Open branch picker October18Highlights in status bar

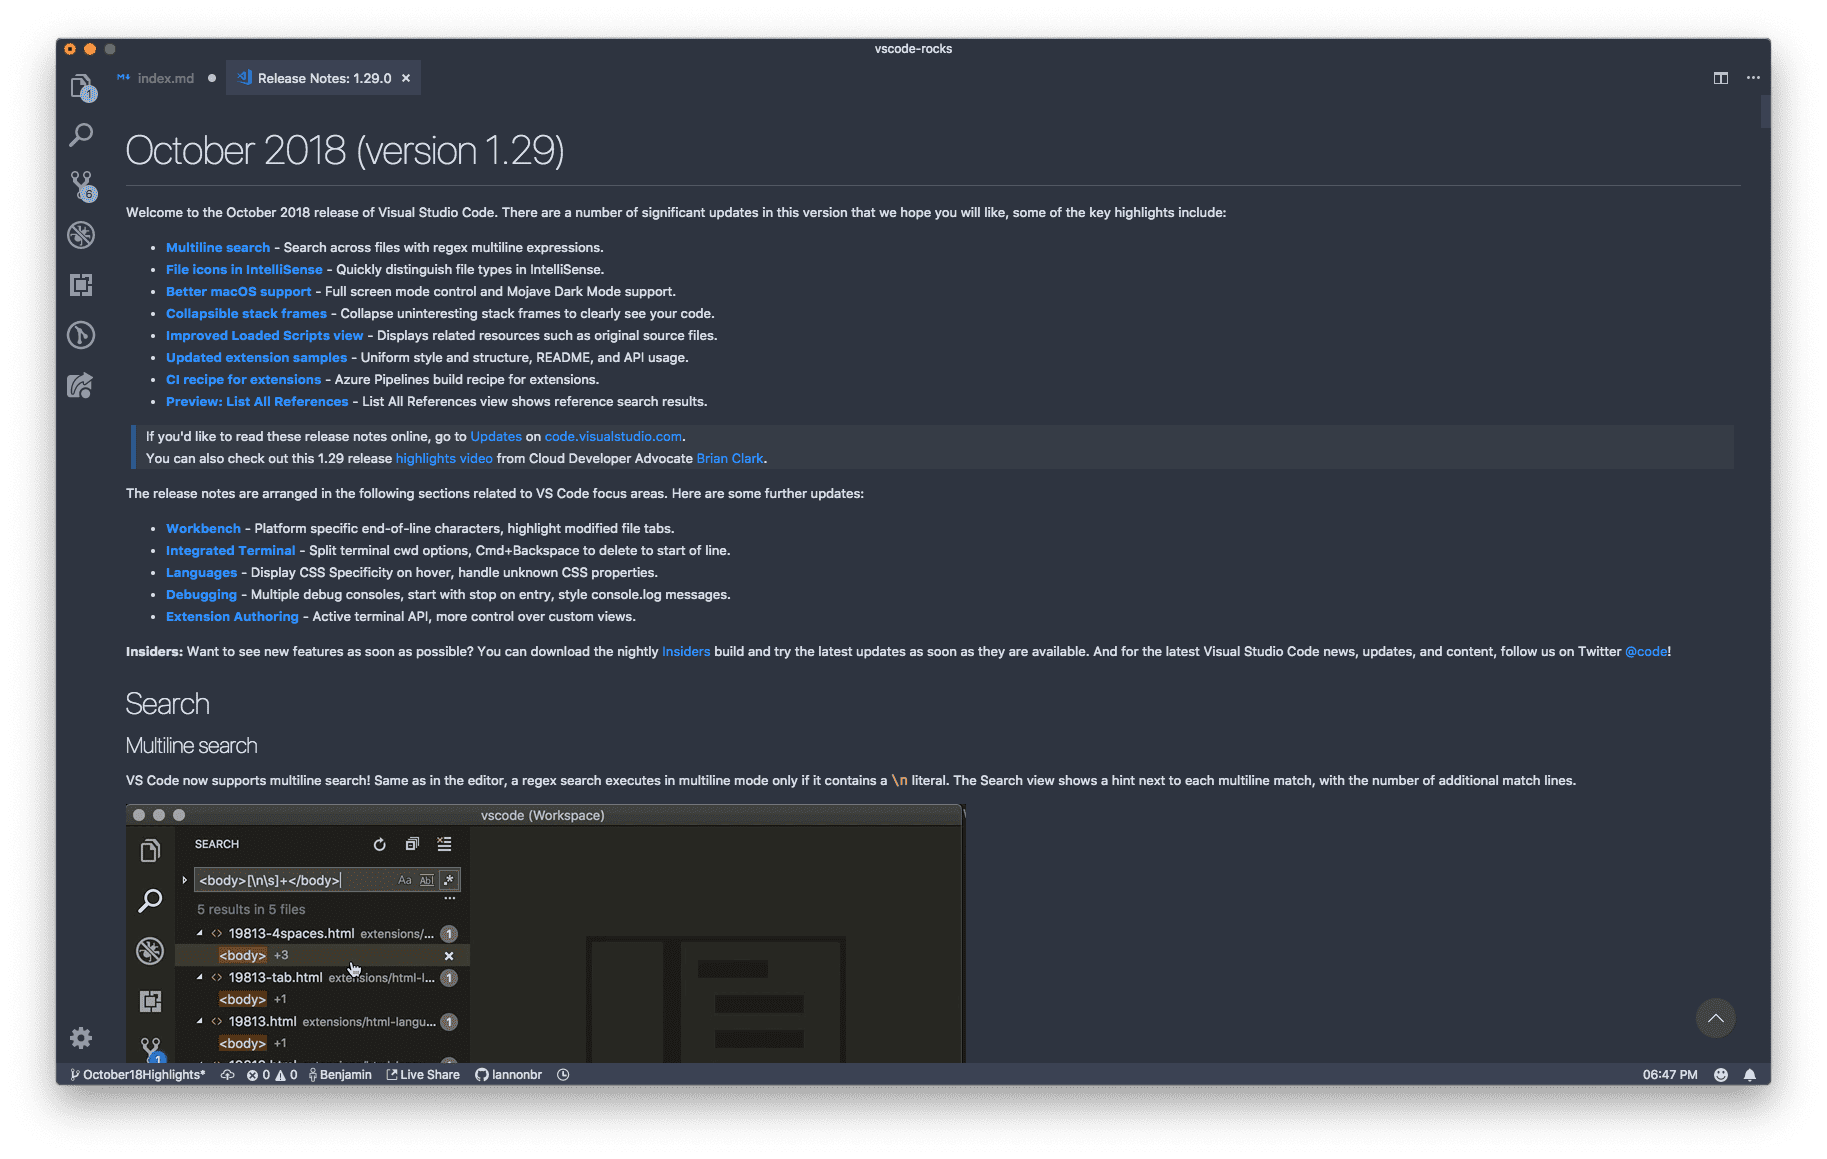point(137,1075)
